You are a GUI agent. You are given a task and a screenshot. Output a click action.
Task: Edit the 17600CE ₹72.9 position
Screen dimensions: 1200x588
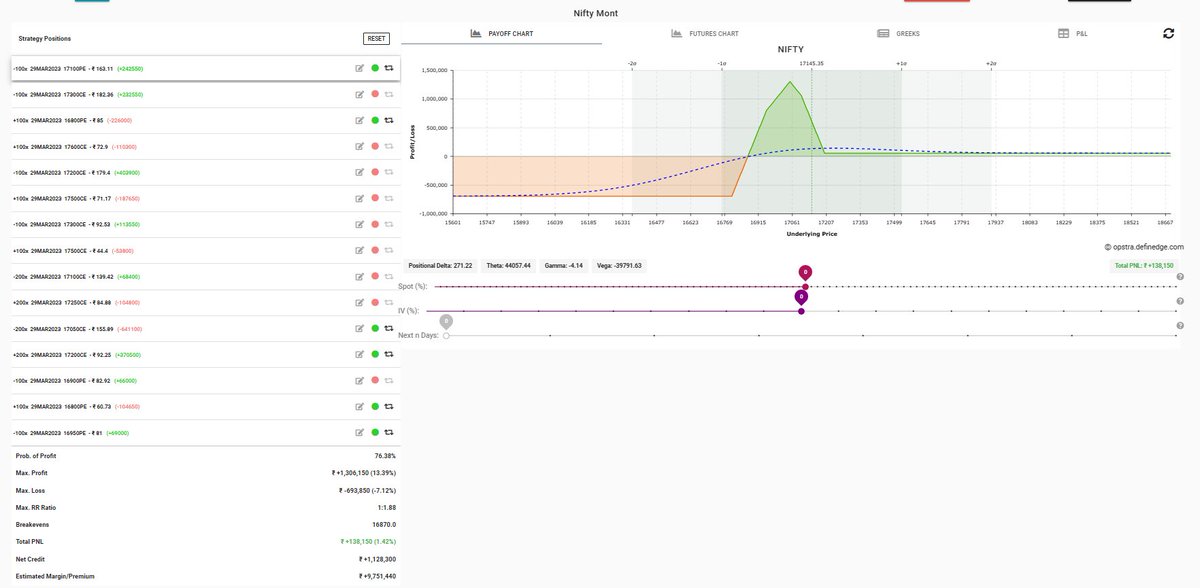[359, 146]
